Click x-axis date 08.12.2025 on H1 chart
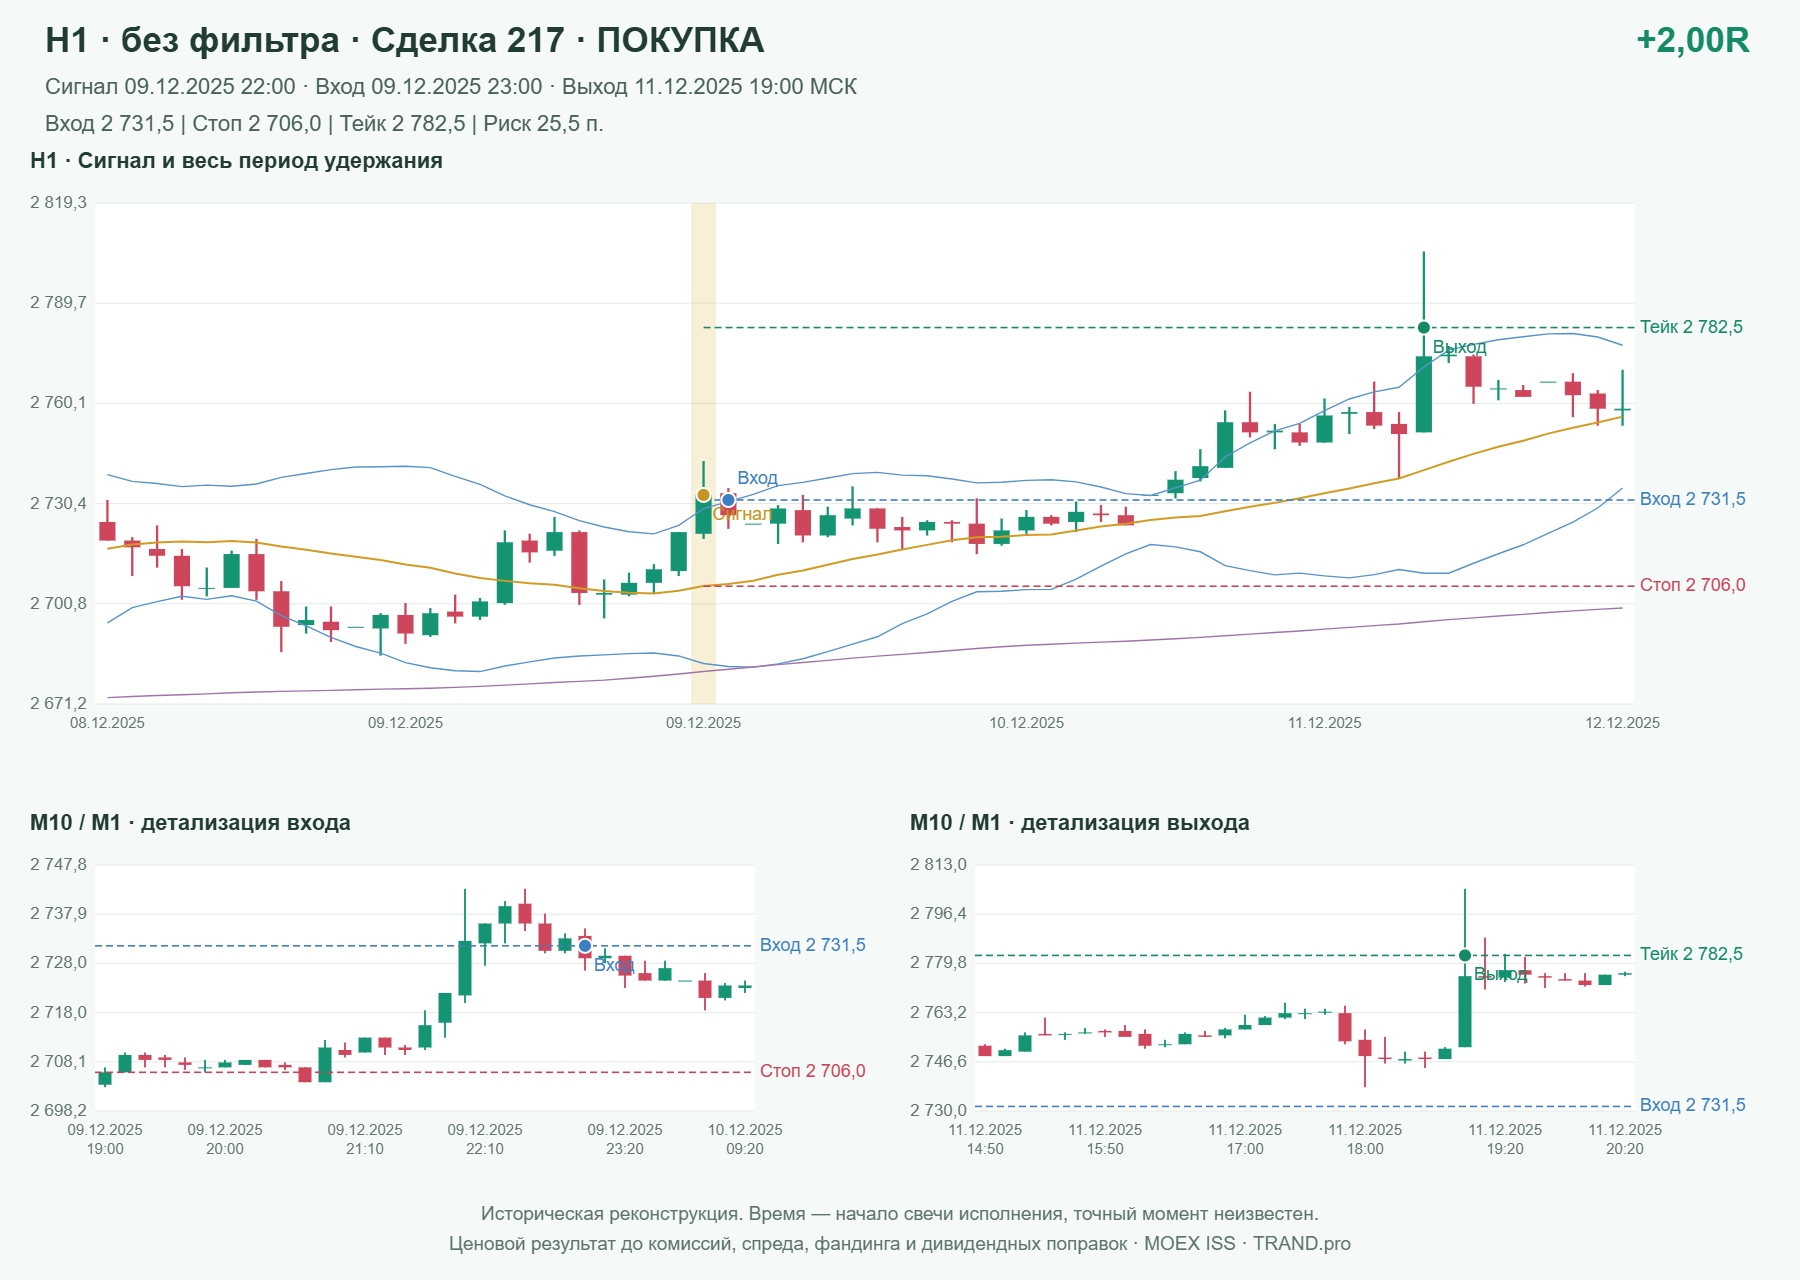Image resolution: width=1800 pixels, height=1280 pixels. tap(107, 723)
